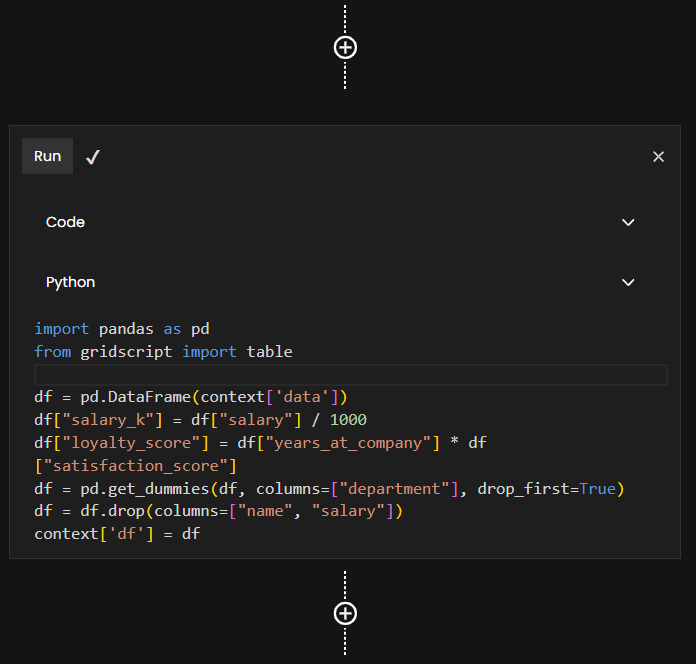The width and height of the screenshot is (696, 664).
Task: Open the Python language dropdown
Action: pos(340,282)
